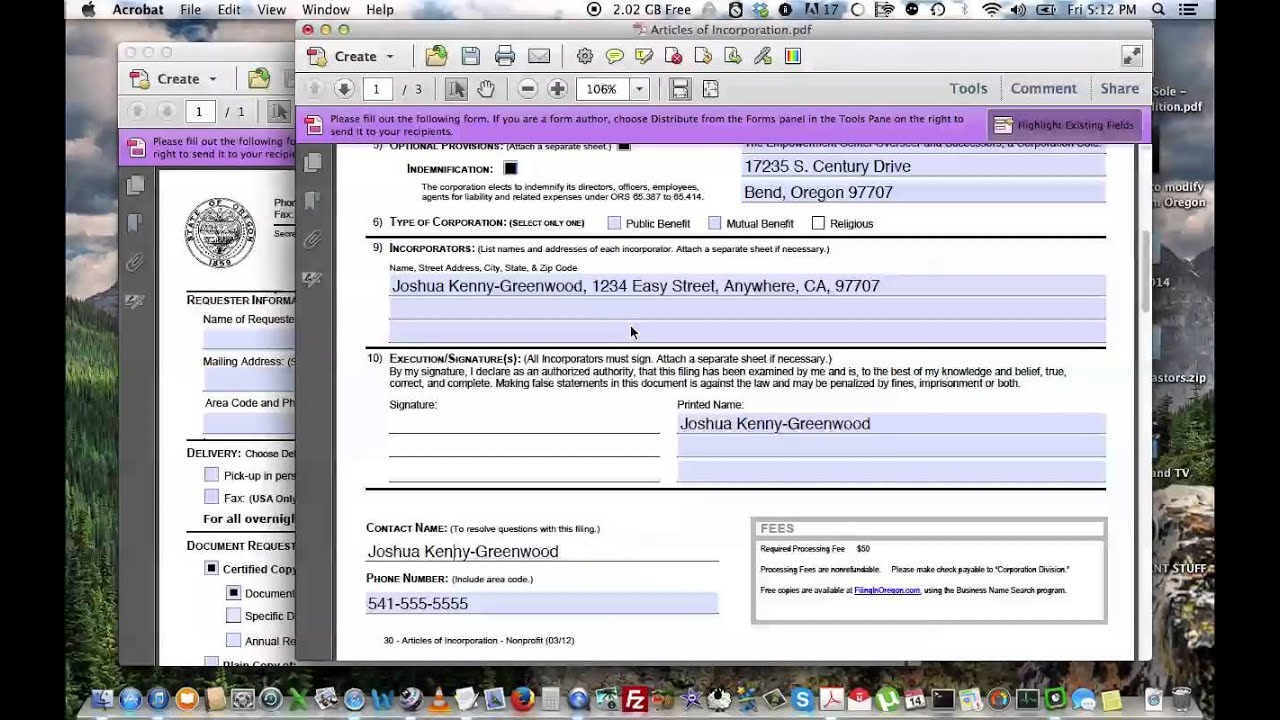Click the rainbow color toolbar icon
The image size is (1280, 720).
[793, 56]
